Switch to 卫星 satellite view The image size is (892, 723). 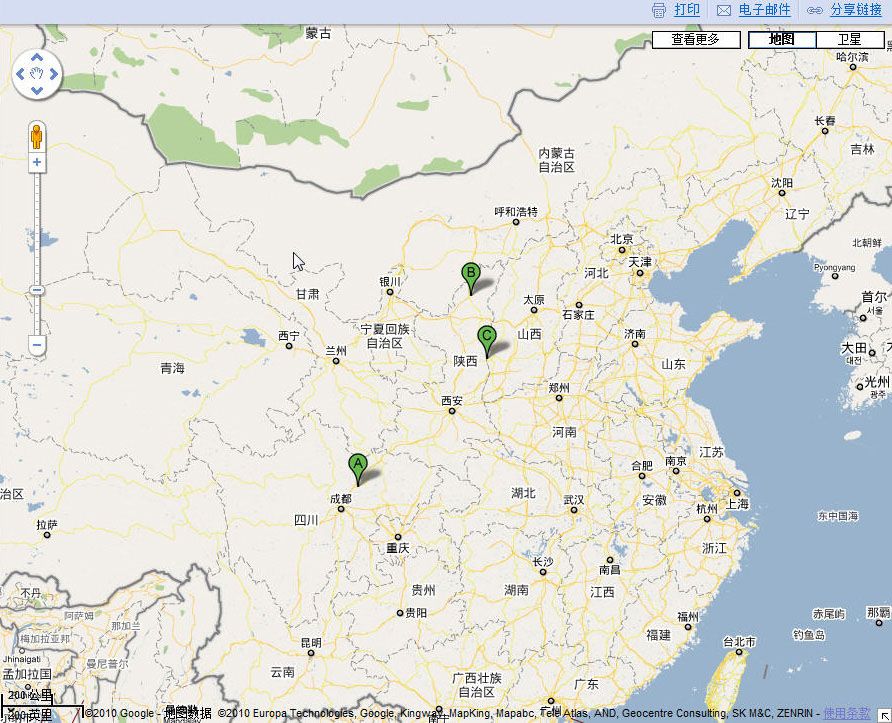(849, 40)
